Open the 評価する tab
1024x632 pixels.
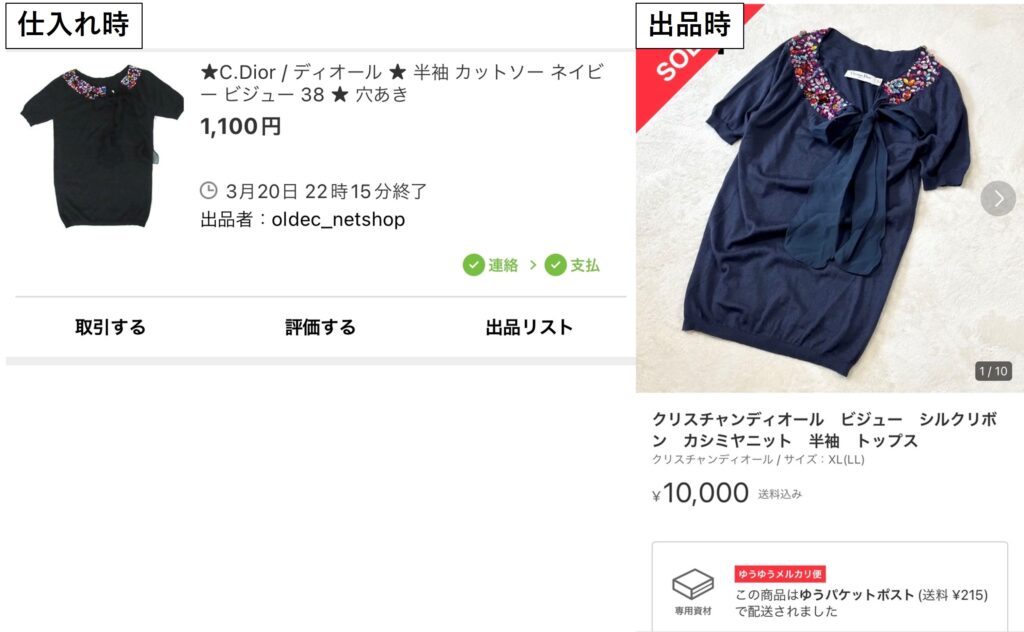pyautogui.click(x=321, y=327)
